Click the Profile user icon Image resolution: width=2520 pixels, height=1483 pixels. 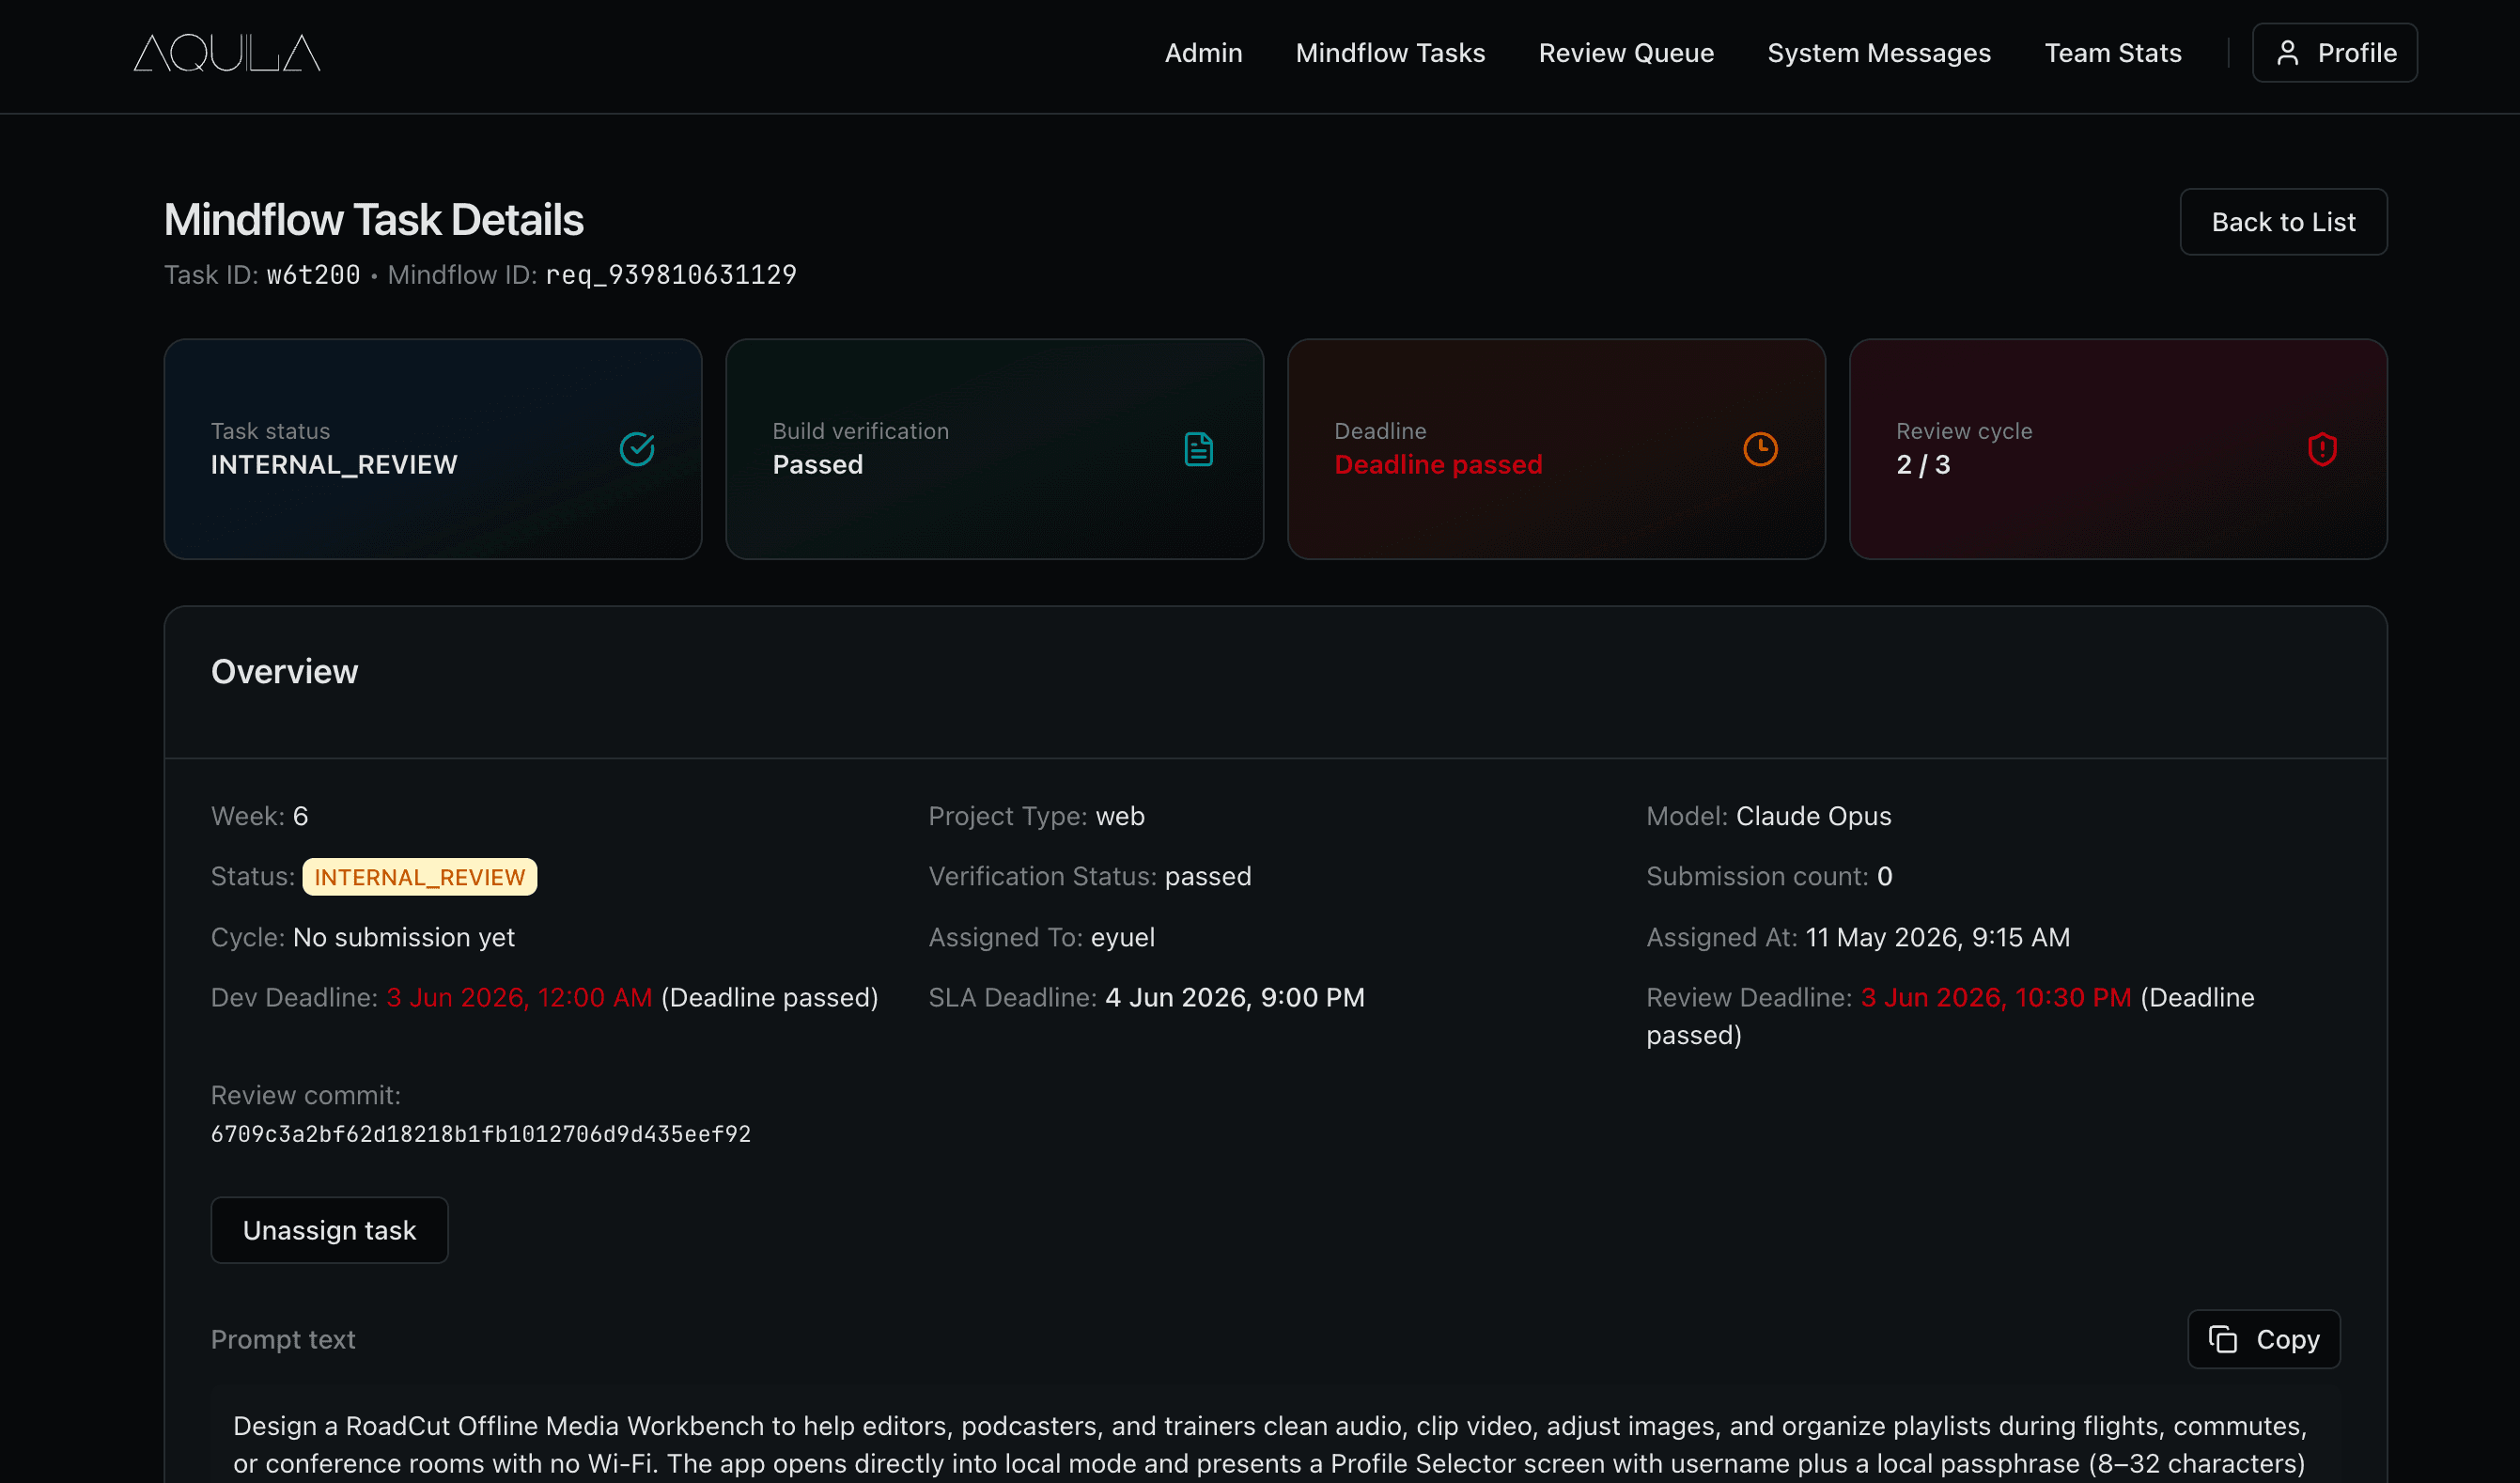pos(2287,53)
